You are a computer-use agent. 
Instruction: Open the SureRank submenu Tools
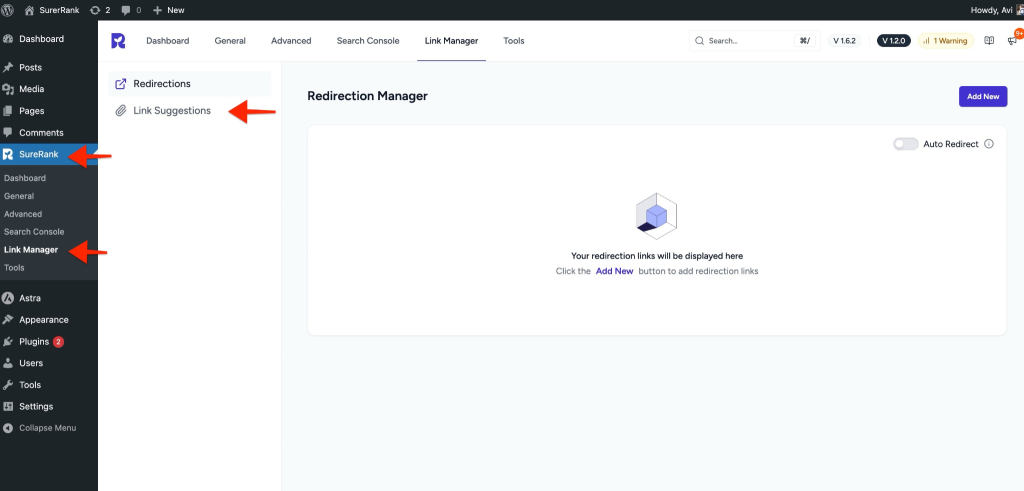[14, 268]
